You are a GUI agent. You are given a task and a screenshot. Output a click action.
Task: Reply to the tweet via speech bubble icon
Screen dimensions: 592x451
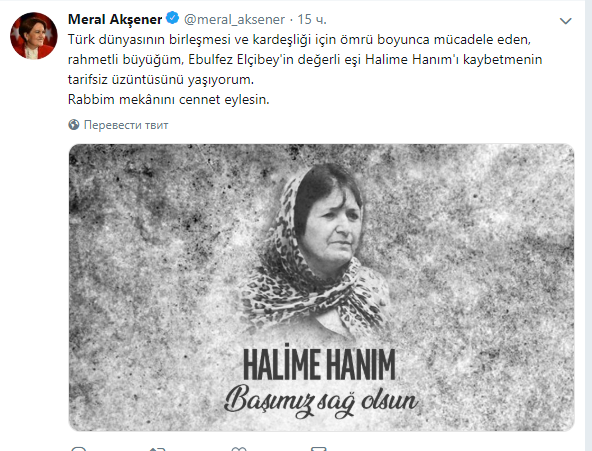[x=79, y=449]
